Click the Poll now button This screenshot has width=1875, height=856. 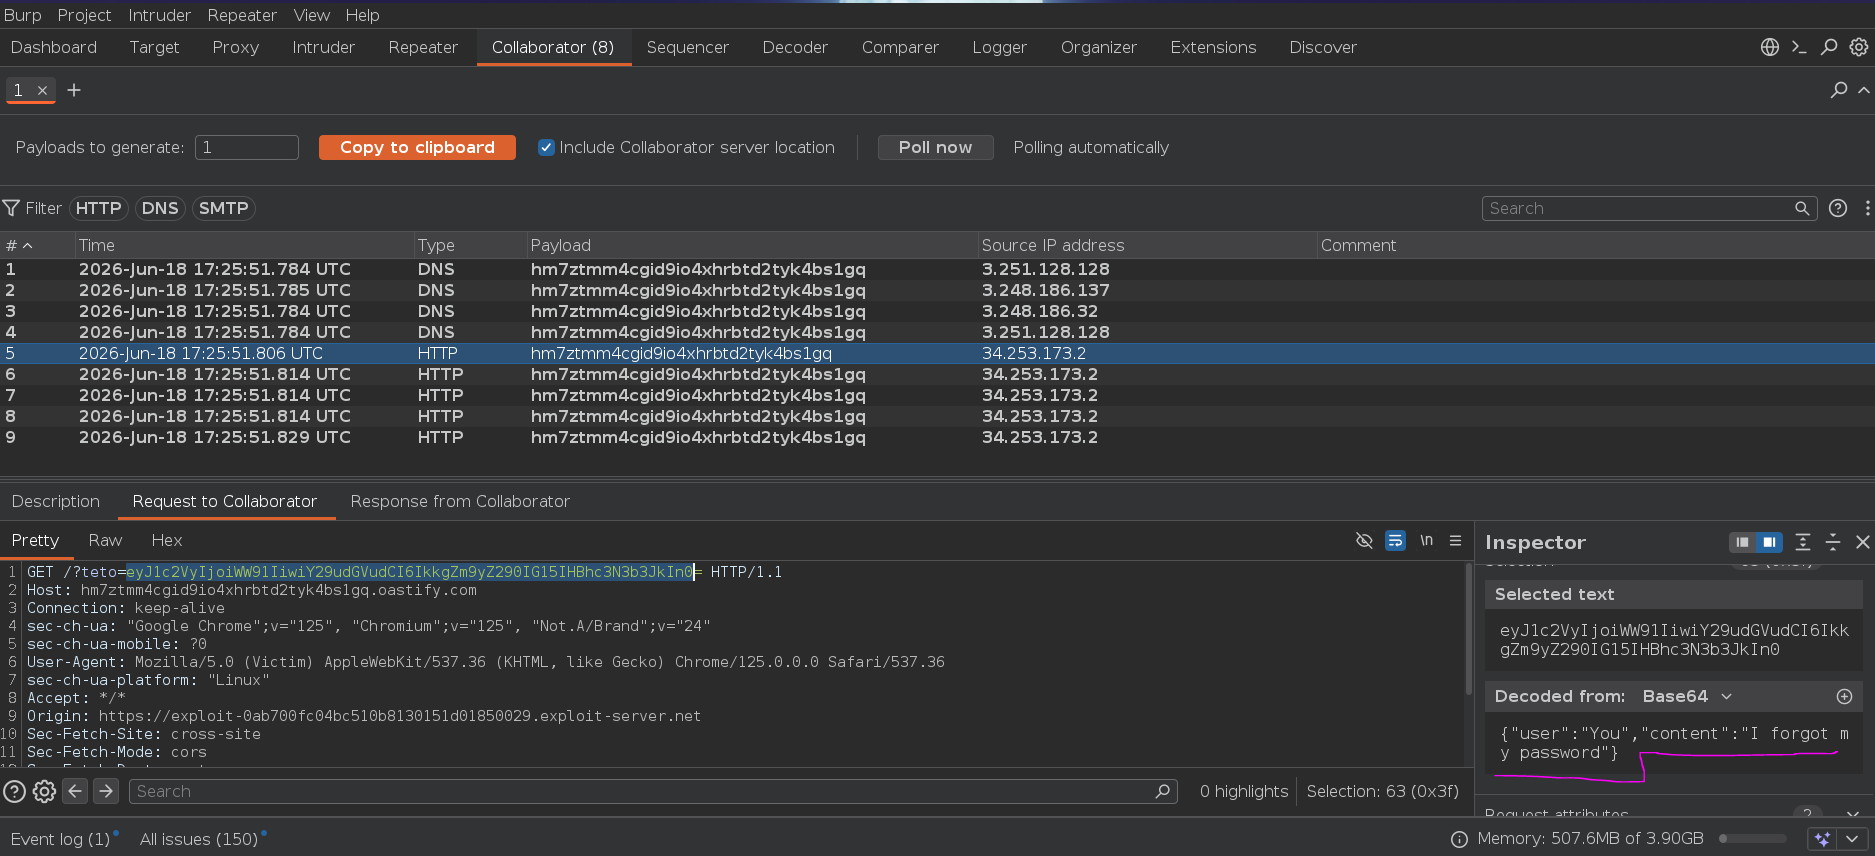(x=935, y=147)
